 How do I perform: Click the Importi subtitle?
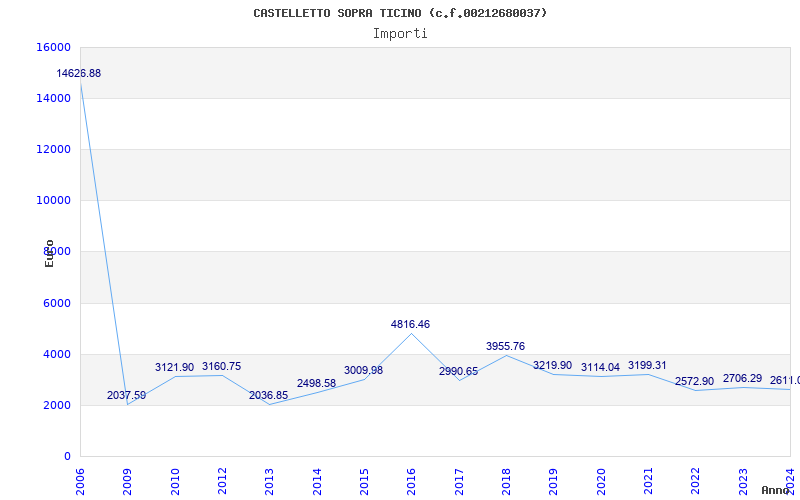click(x=400, y=34)
